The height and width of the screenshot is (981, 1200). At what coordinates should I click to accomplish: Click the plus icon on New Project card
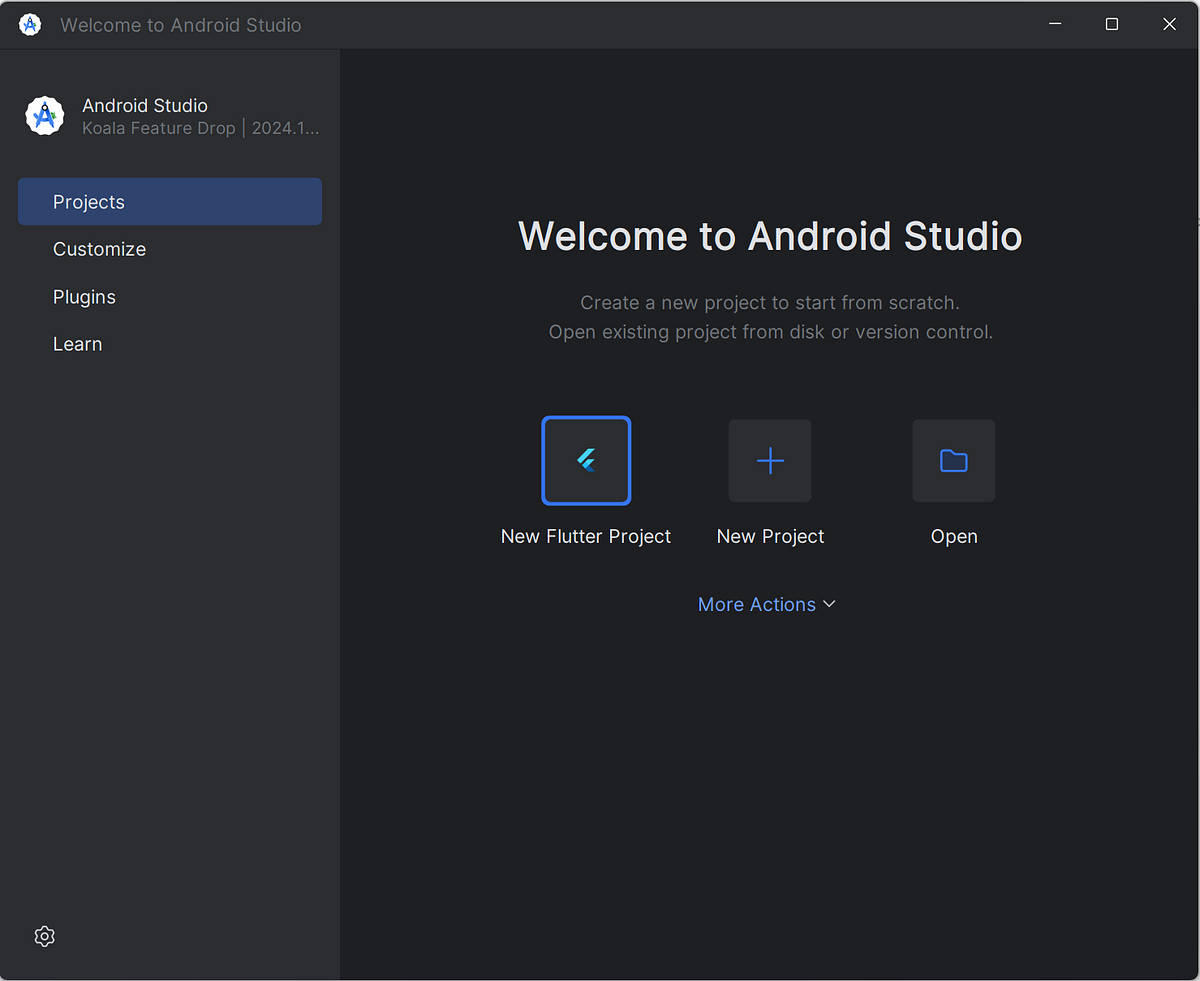770,461
